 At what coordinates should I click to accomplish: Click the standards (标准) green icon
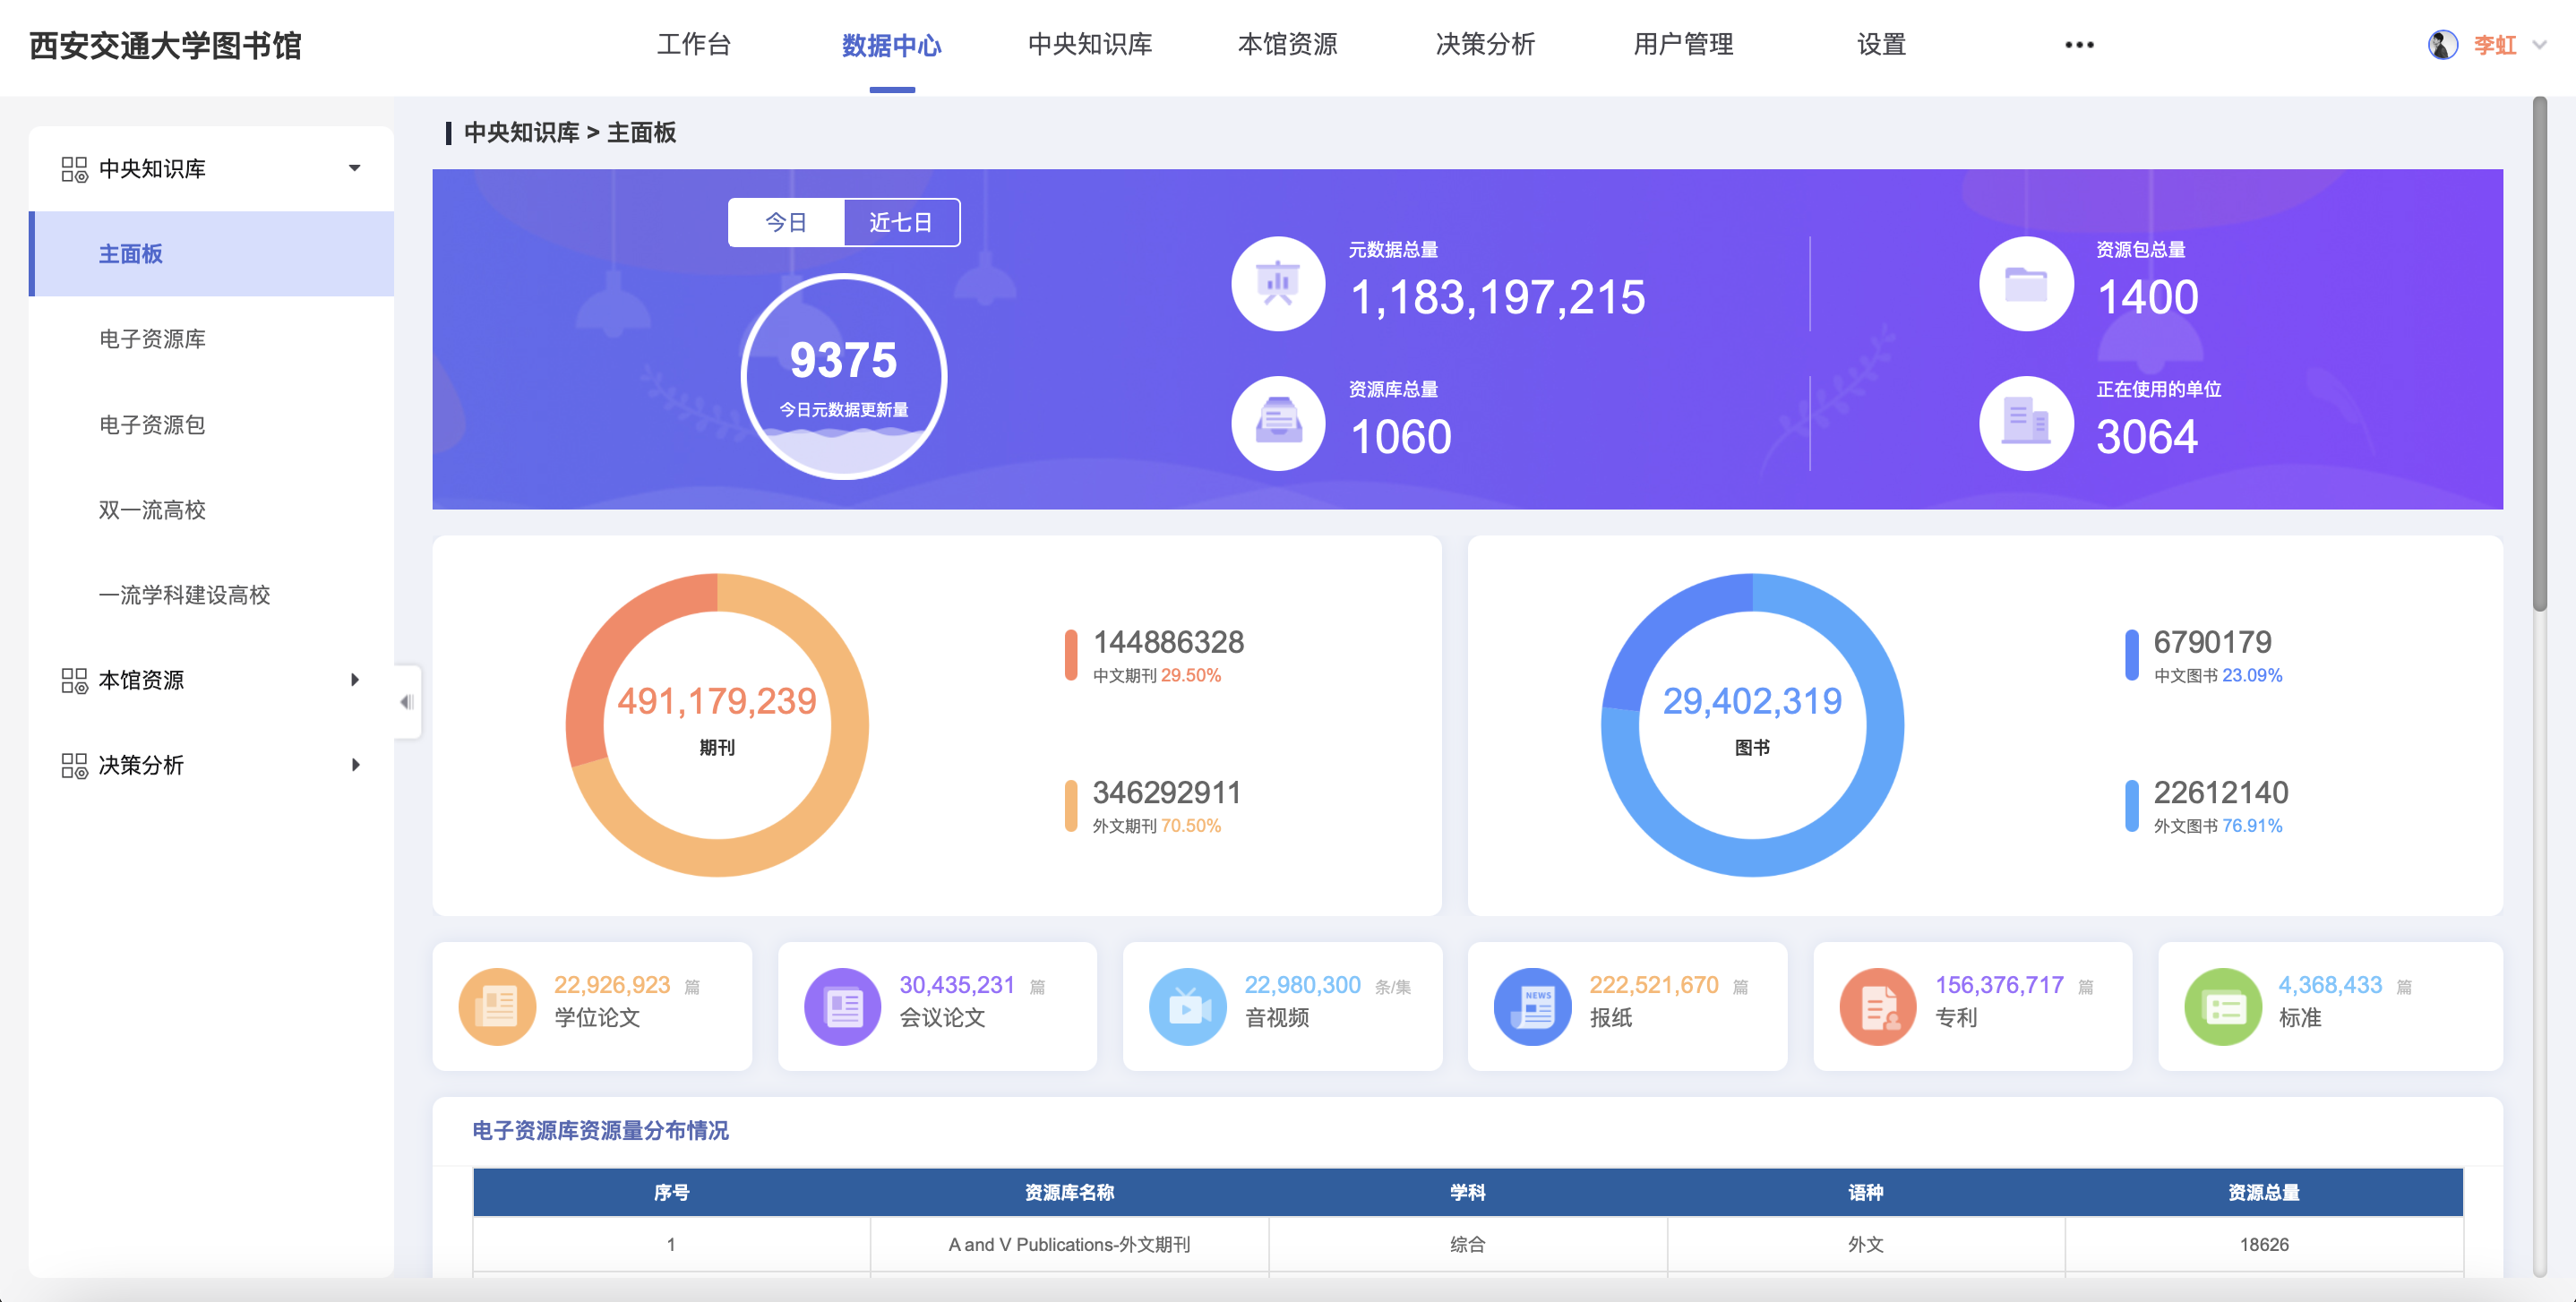(2222, 1006)
